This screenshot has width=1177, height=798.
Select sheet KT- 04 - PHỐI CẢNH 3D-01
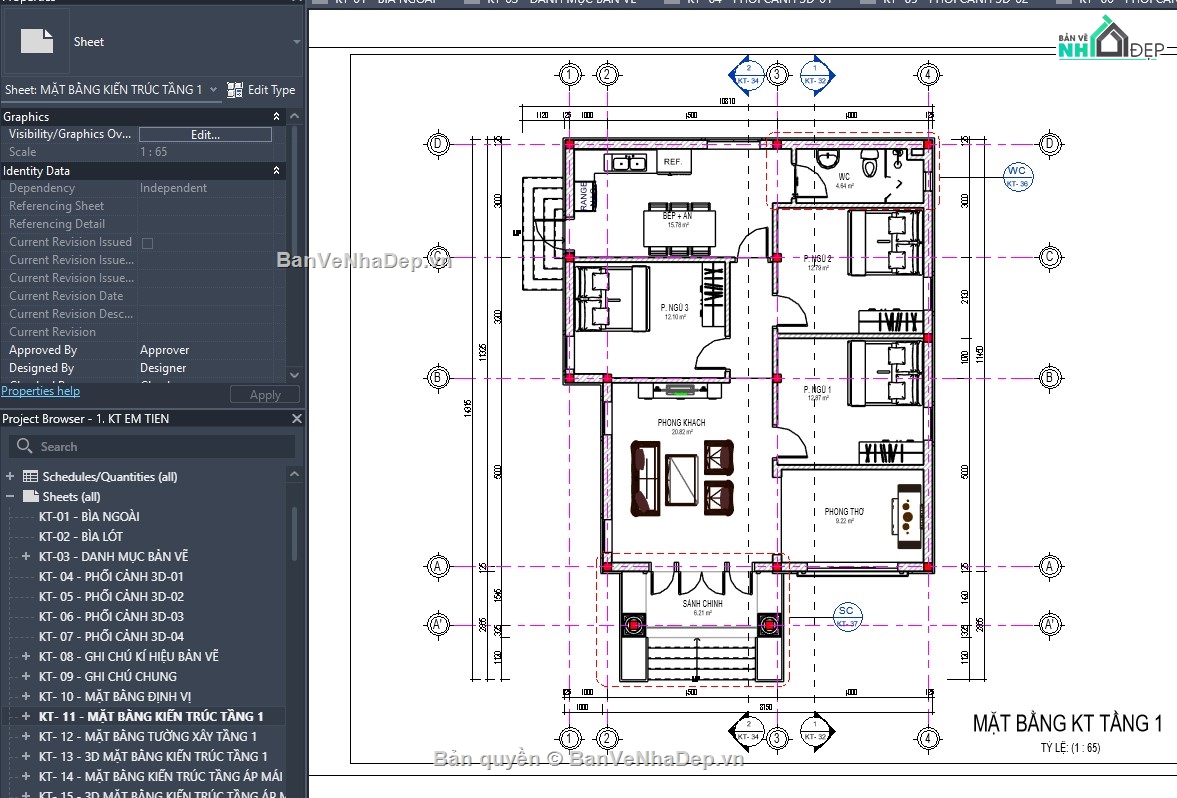tap(111, 577)
